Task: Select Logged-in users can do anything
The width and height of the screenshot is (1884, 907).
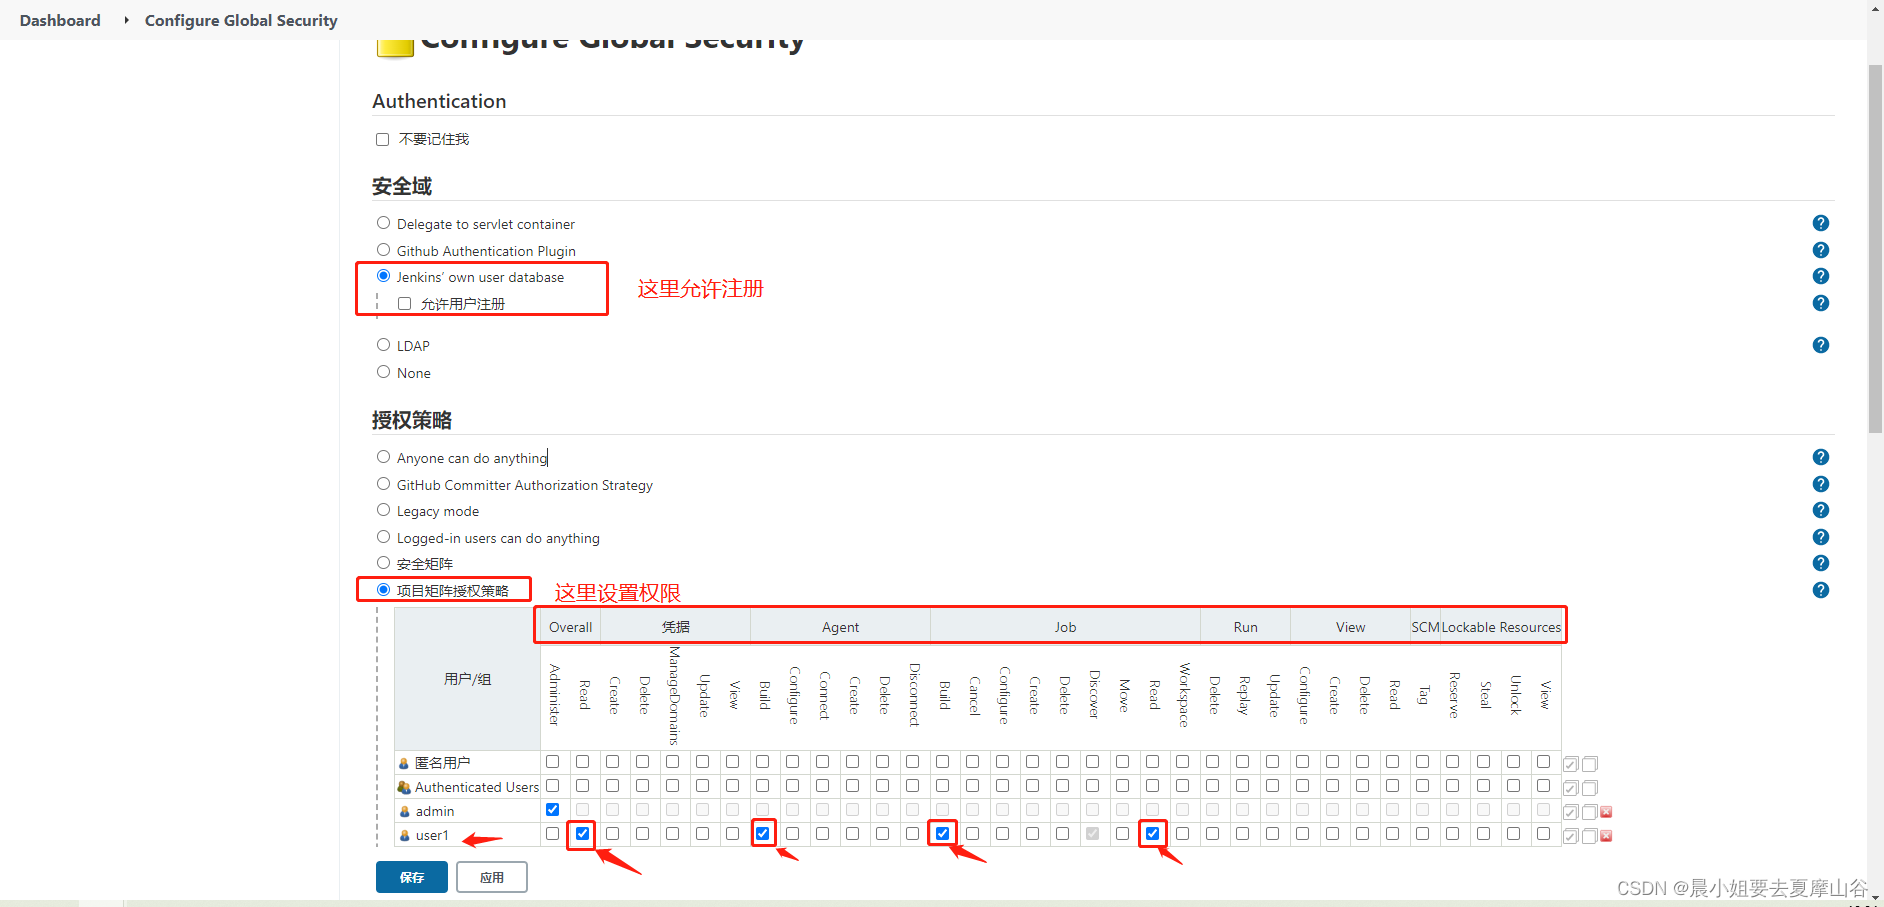Action: [x=383, y=537]
